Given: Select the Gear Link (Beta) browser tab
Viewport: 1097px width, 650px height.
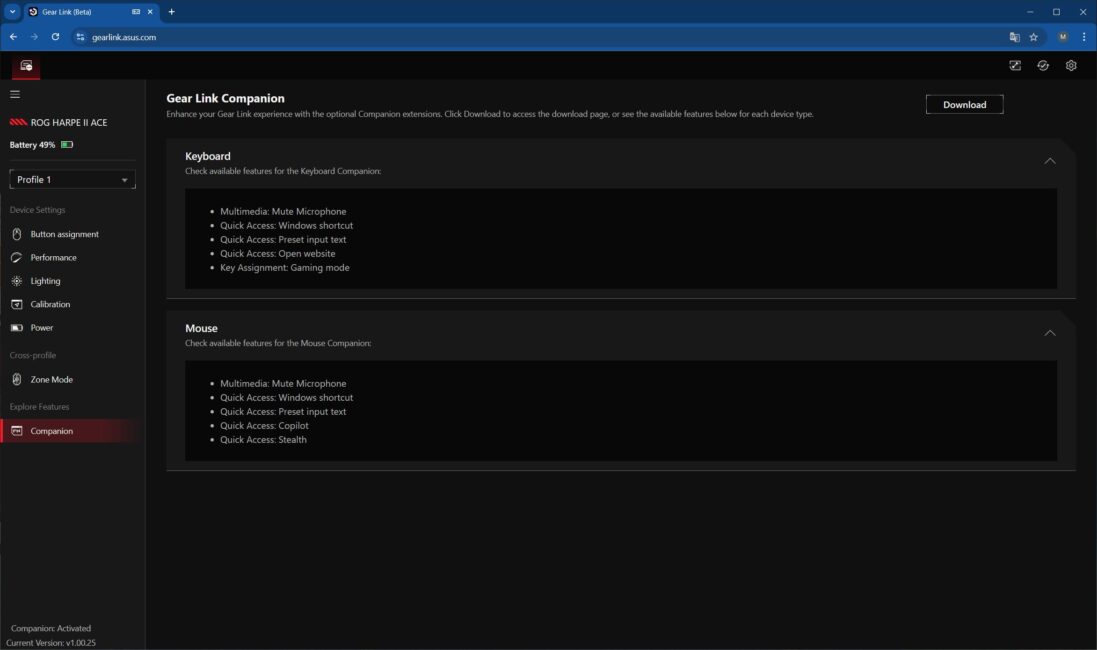Looking at the screenshot, I should [x=91, y=12].
